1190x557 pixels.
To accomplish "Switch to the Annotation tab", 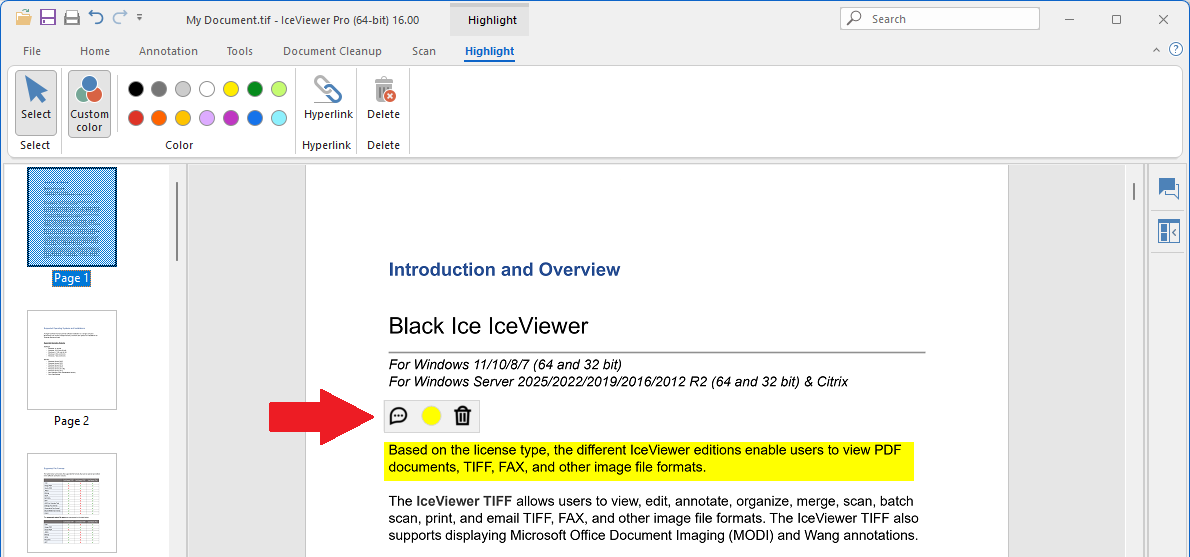I will coord(168,52).
